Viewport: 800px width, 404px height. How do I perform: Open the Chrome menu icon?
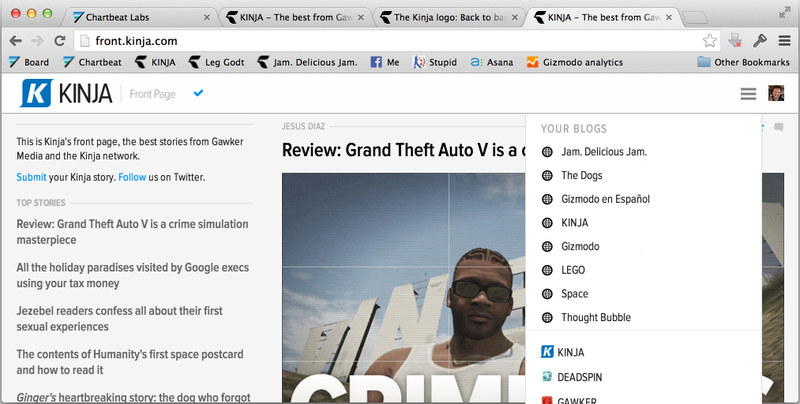point(784,41)
